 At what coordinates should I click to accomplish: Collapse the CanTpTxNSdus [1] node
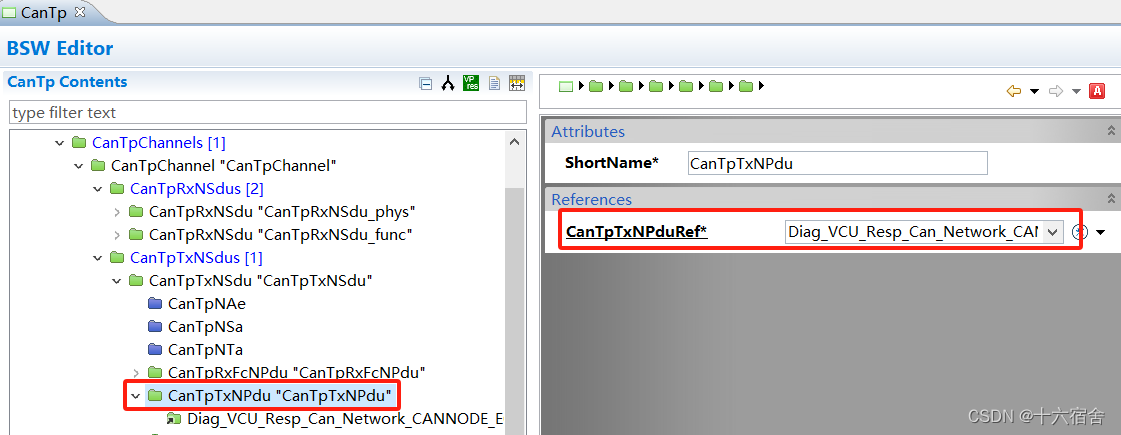pyautogui.click(x=97, y=258)
